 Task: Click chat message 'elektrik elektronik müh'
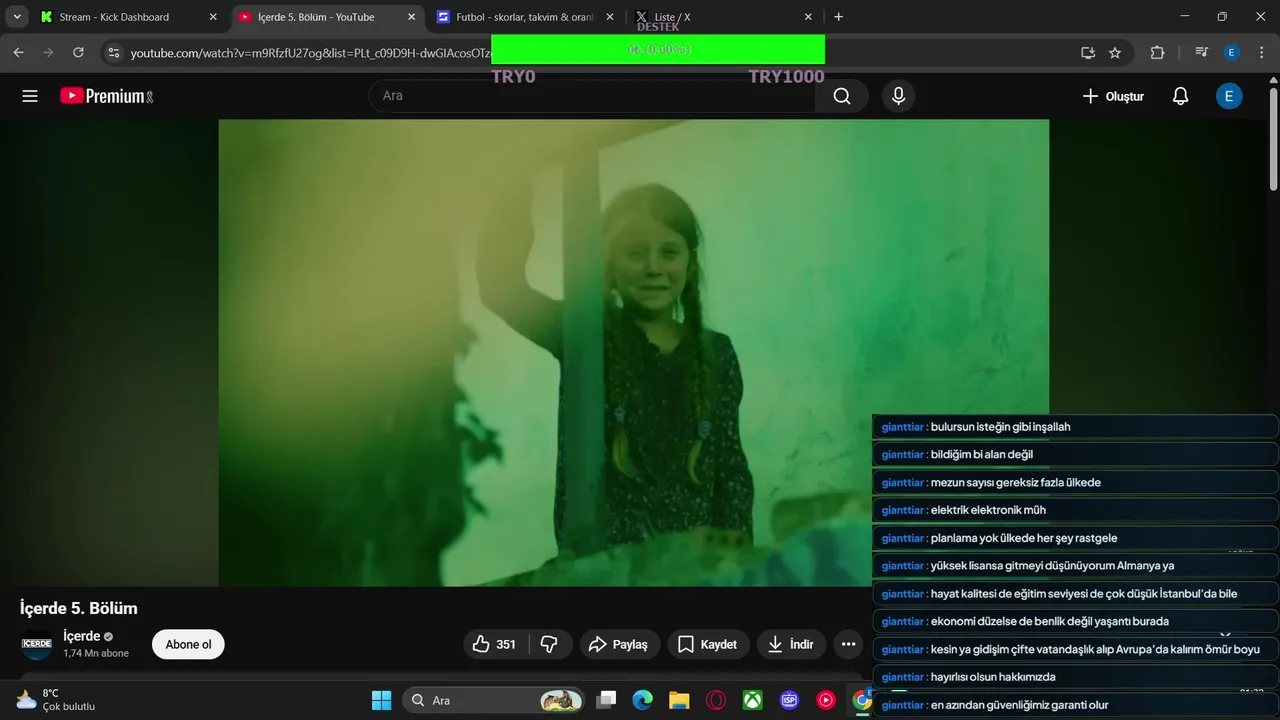[x=1075, y=510]
